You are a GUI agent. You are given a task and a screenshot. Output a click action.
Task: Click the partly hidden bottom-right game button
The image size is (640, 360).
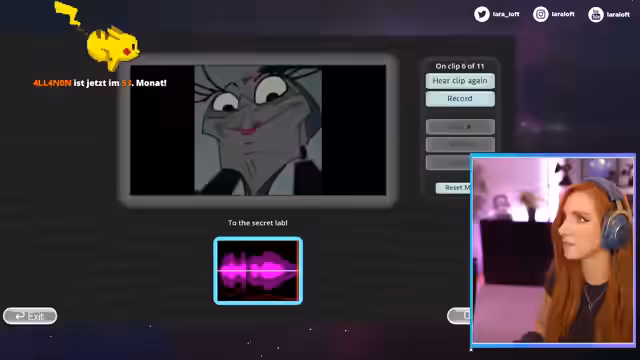click(459, 316)
